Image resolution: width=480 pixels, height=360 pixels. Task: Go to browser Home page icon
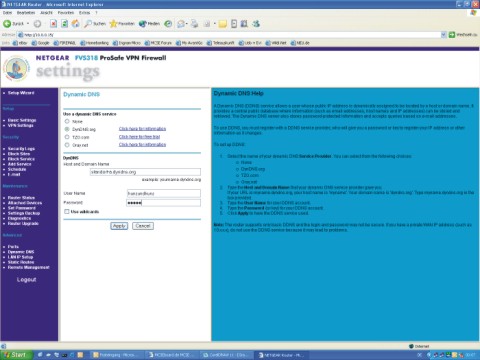(x=76, y=24)
